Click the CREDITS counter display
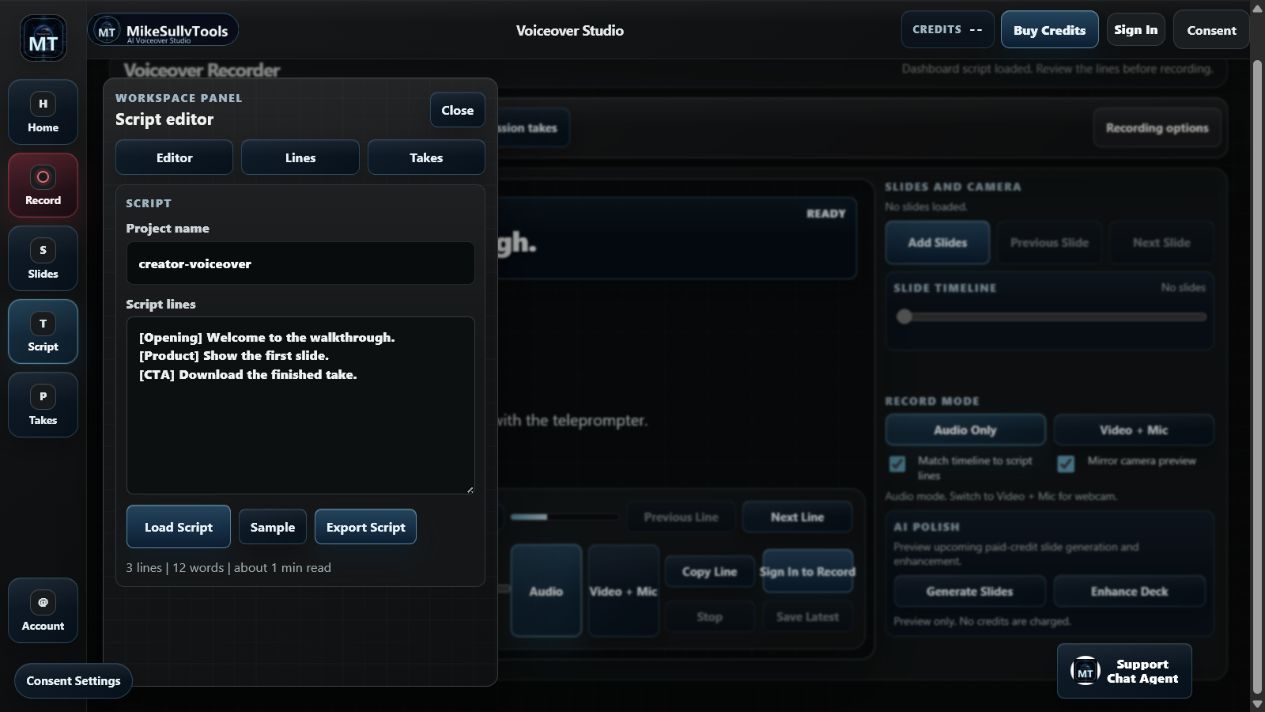 [947, 30]
